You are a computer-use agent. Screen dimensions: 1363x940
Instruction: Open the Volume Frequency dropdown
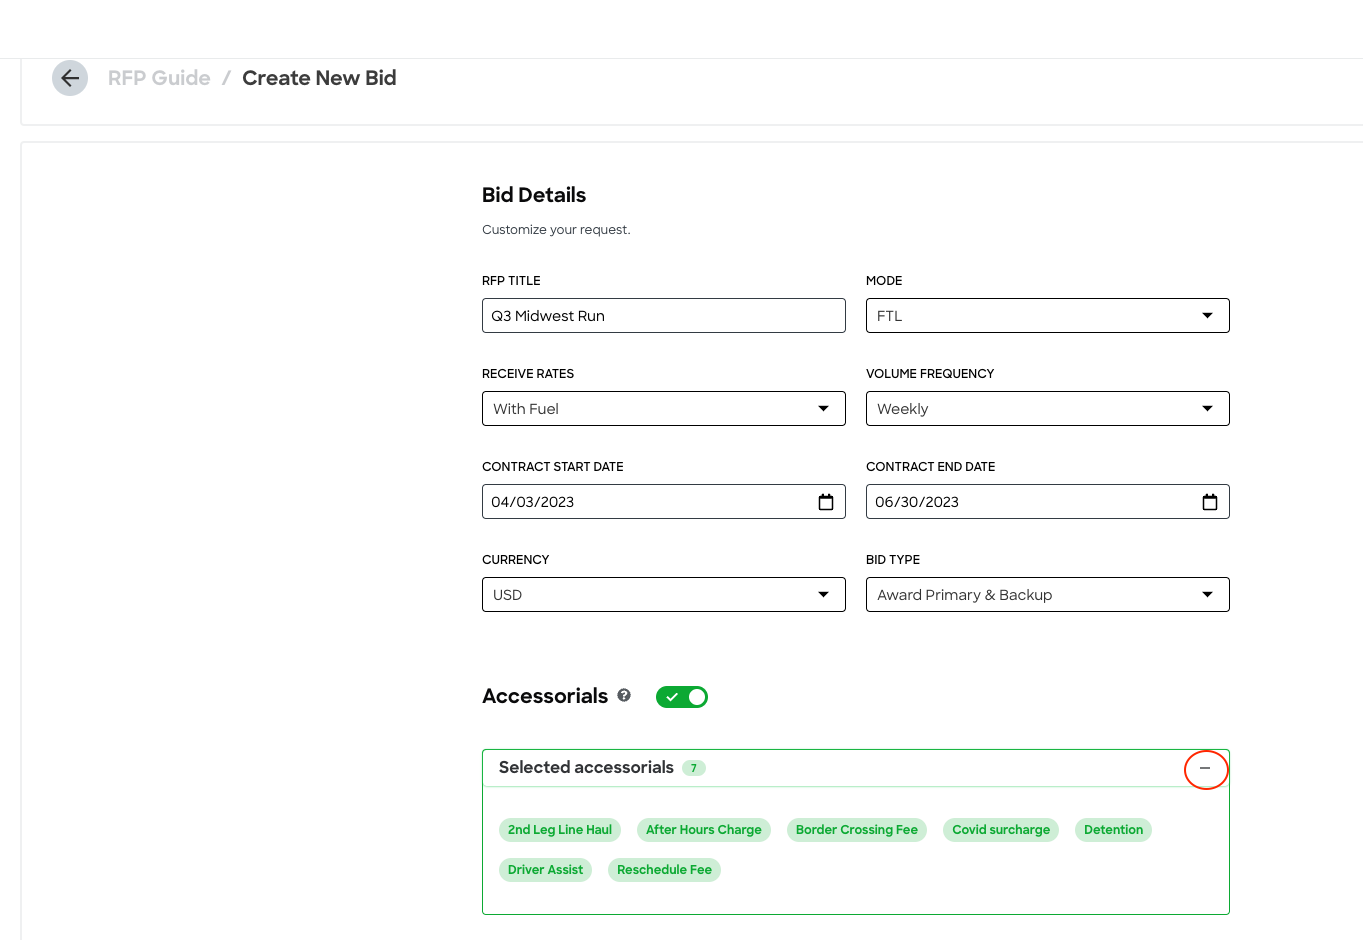[1047, 409]
